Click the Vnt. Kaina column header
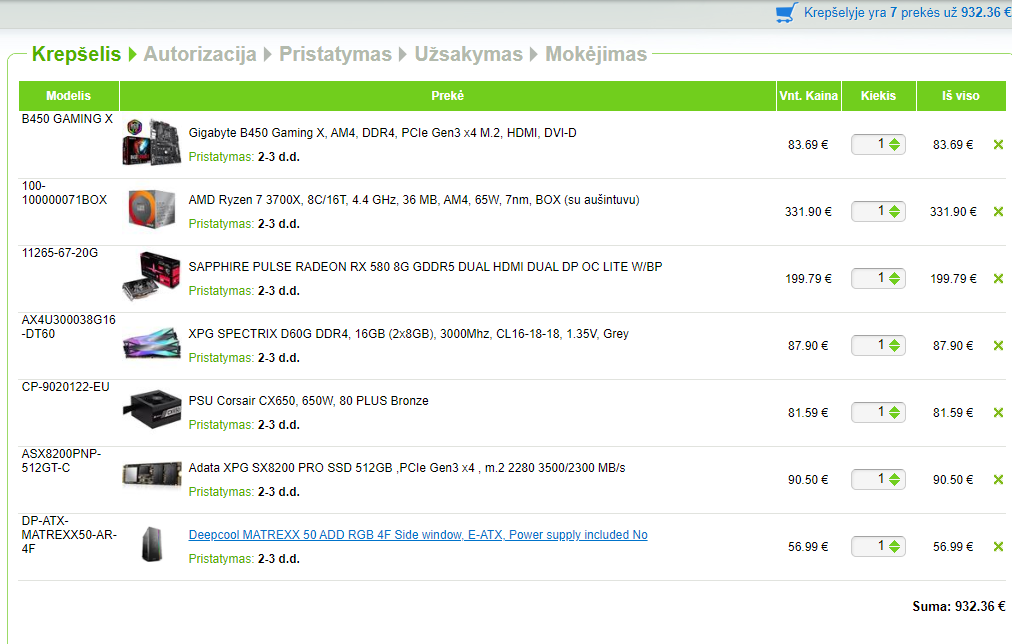The image size is (1012, 644). point(809,96)
